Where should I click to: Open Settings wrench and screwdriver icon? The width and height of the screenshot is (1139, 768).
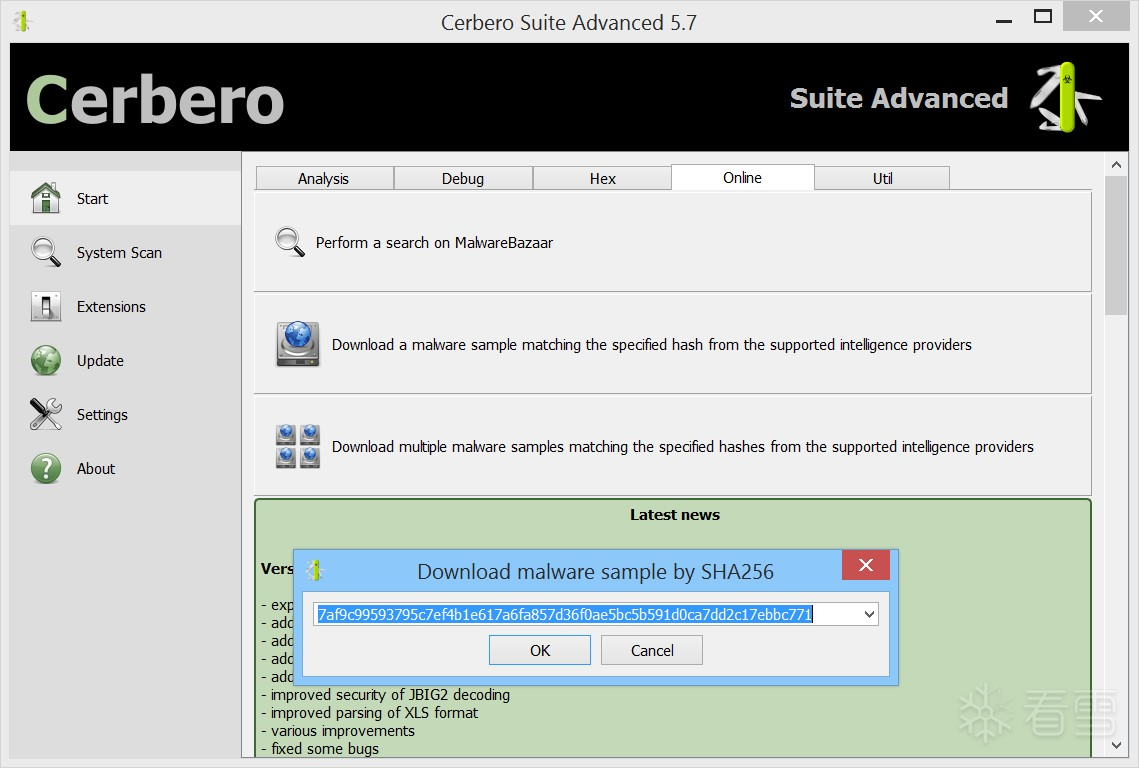[46, 414]
